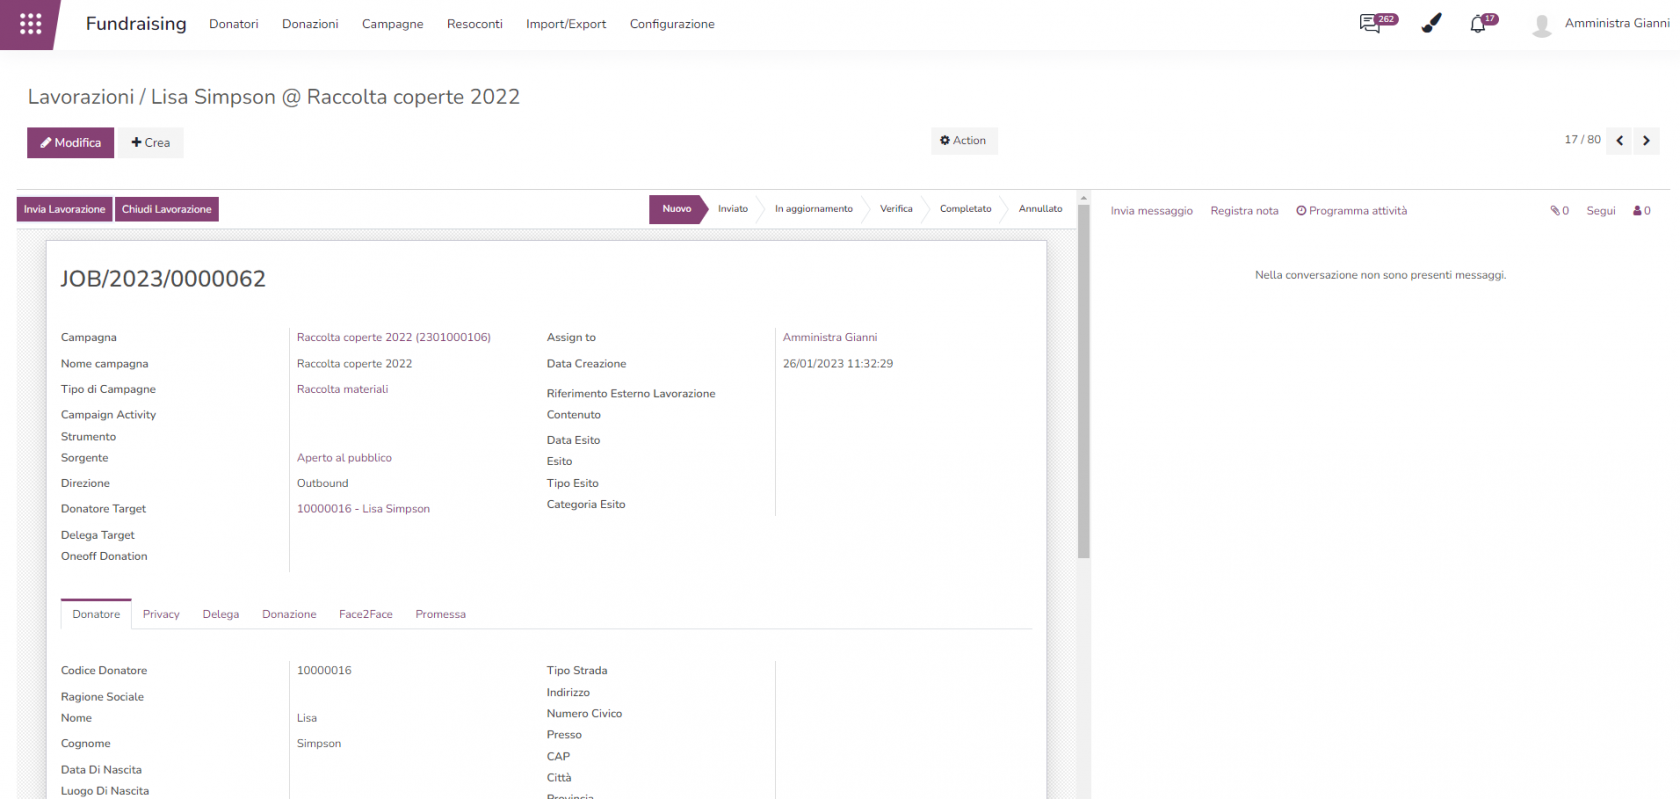Viewport: 1680px width, 799px height.
Task: Open the Lisa Simpson donor link
Action: click(x=363, y=509)
